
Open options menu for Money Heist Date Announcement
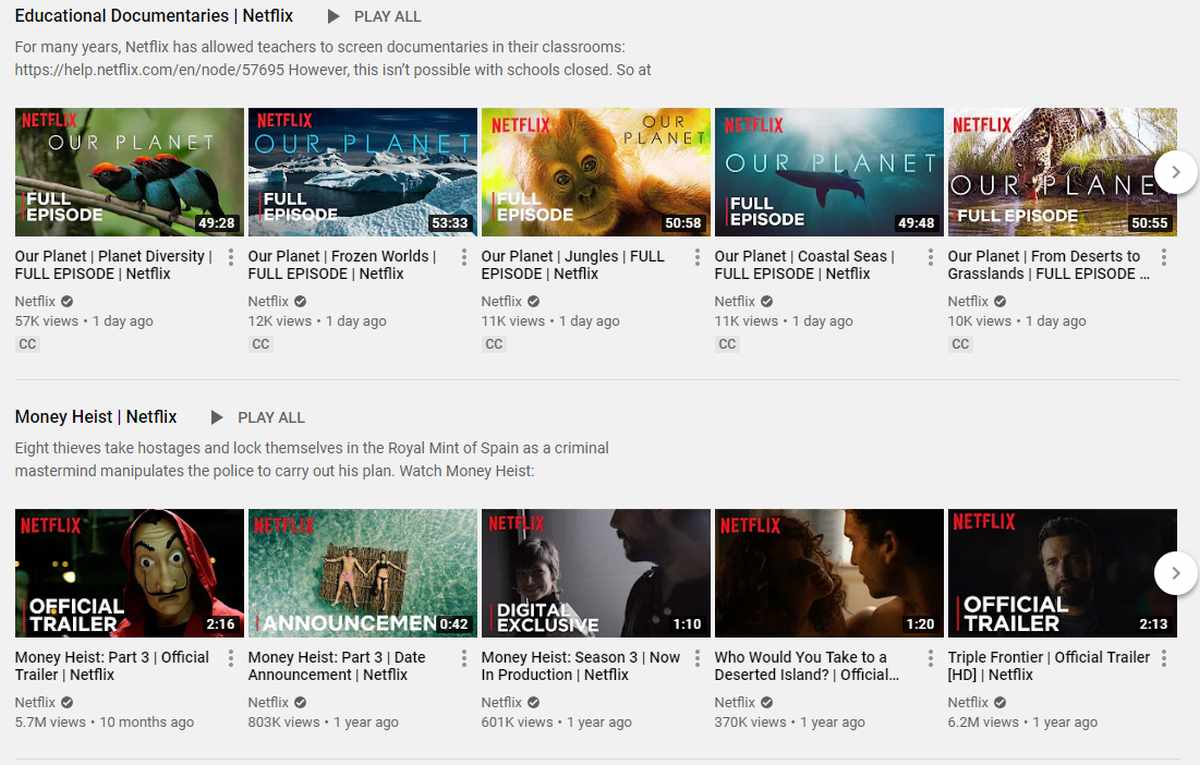[x=464, y=658]
